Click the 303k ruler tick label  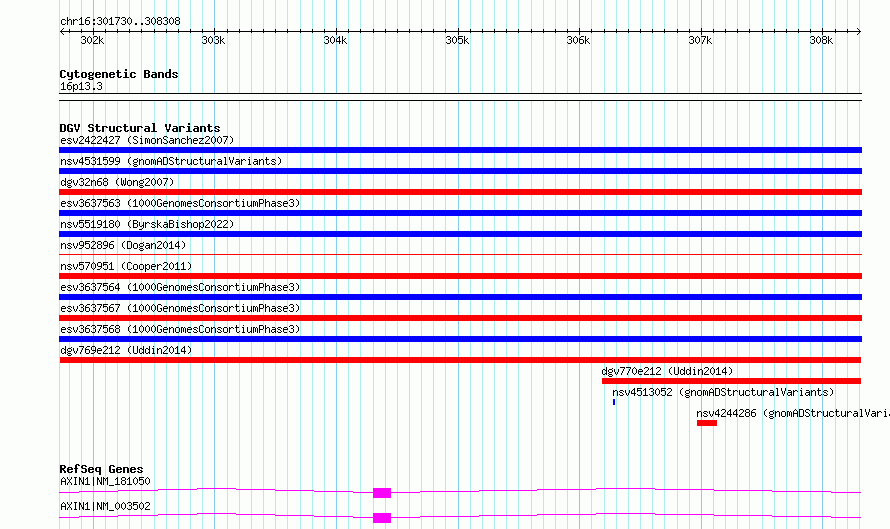pos(213,40)
